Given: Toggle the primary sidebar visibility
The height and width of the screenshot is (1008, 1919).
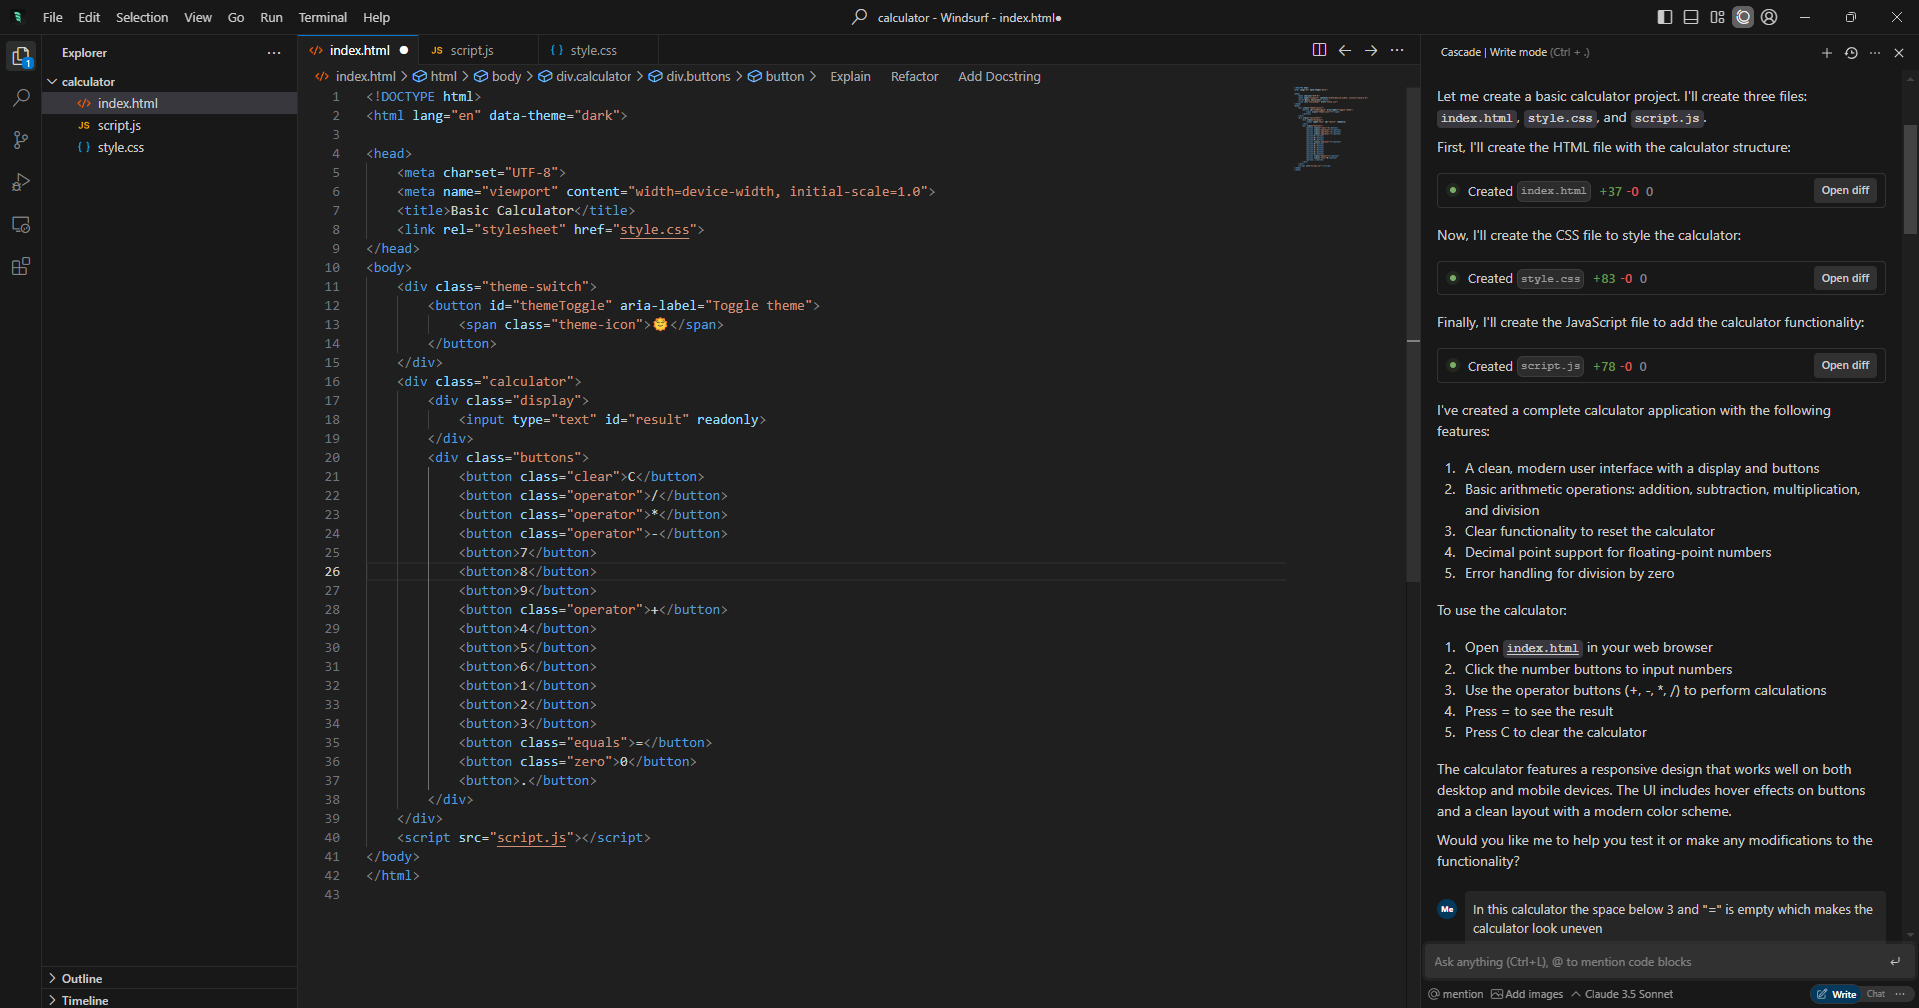Looking at the screenshot, I should pos(1664,17).
